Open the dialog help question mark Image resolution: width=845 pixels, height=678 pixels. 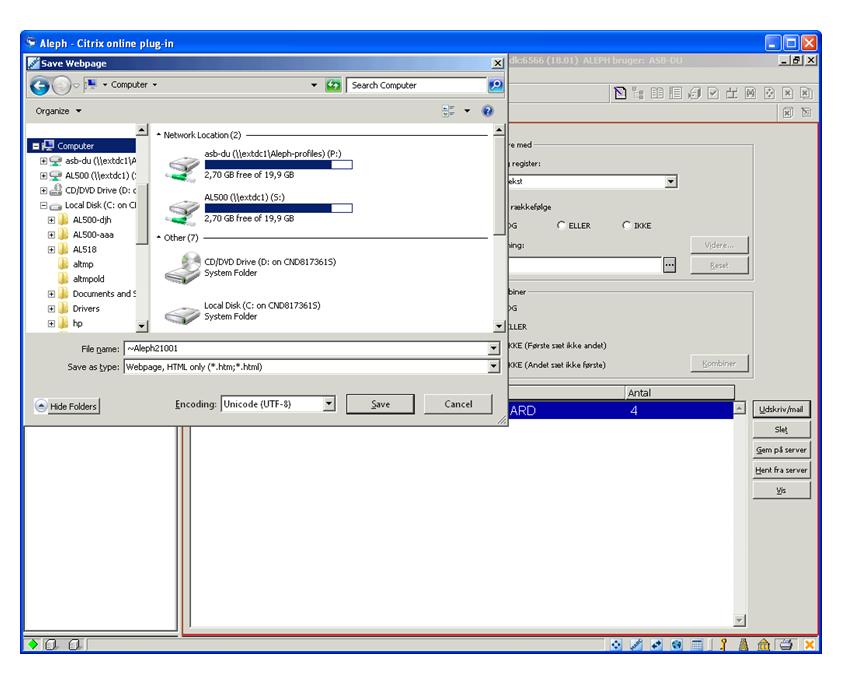[x=488, y=111]
